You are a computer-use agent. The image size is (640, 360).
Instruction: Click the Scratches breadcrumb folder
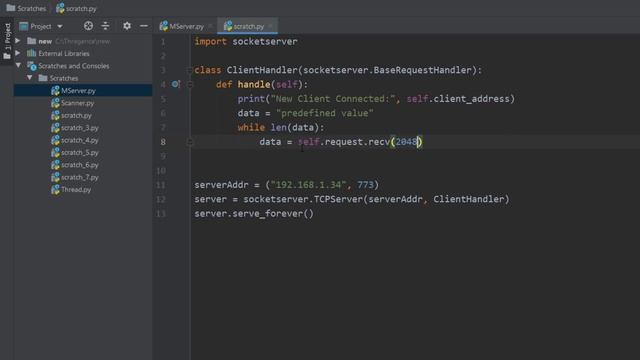tap(26, 8)
